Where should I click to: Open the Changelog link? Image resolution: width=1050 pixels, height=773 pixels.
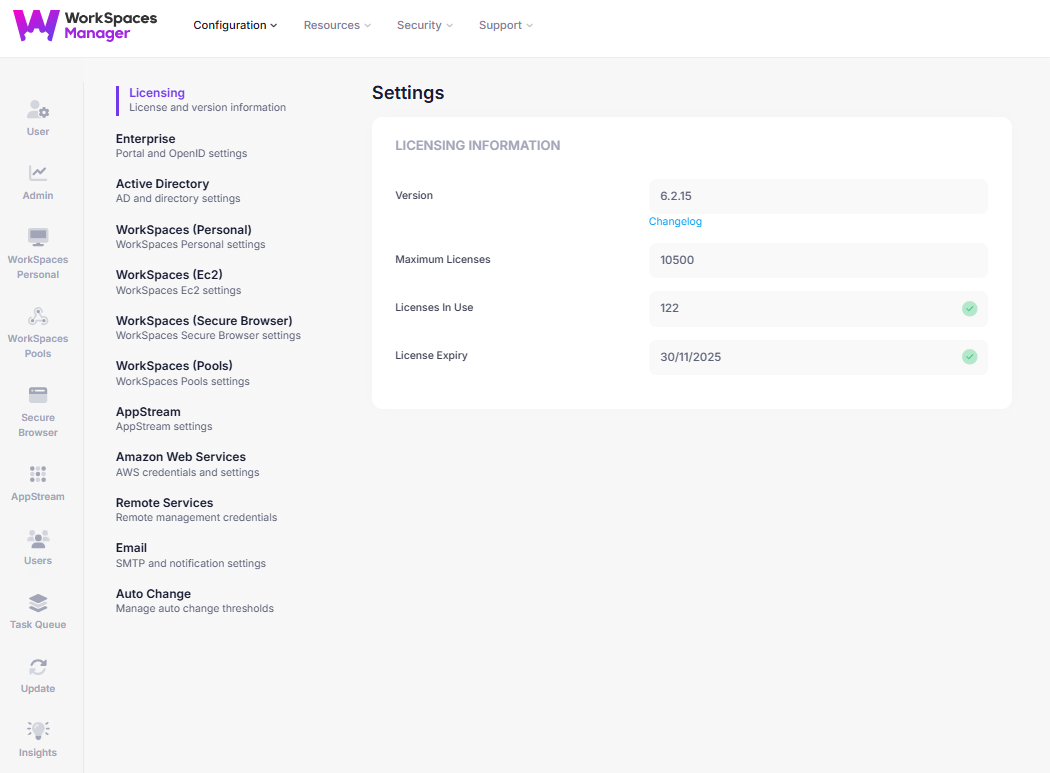pyautogui.click(x=675, y=222)
